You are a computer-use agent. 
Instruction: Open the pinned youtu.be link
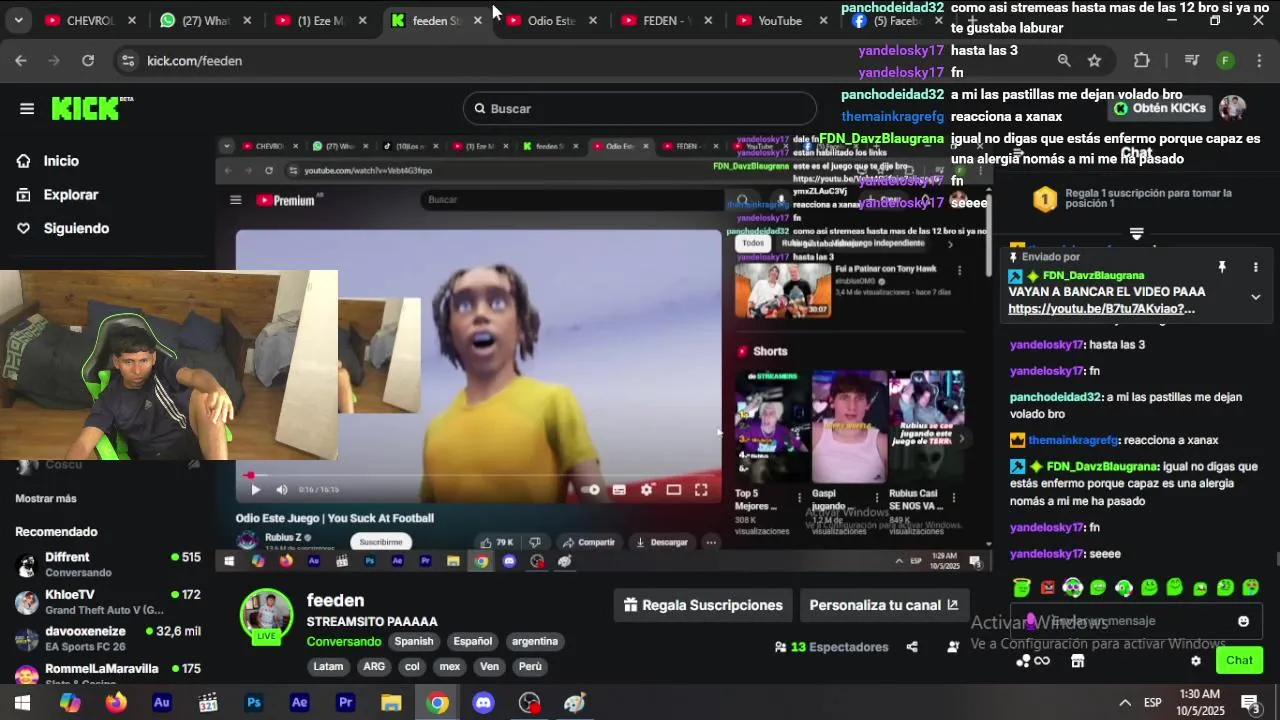[1101, 309]
